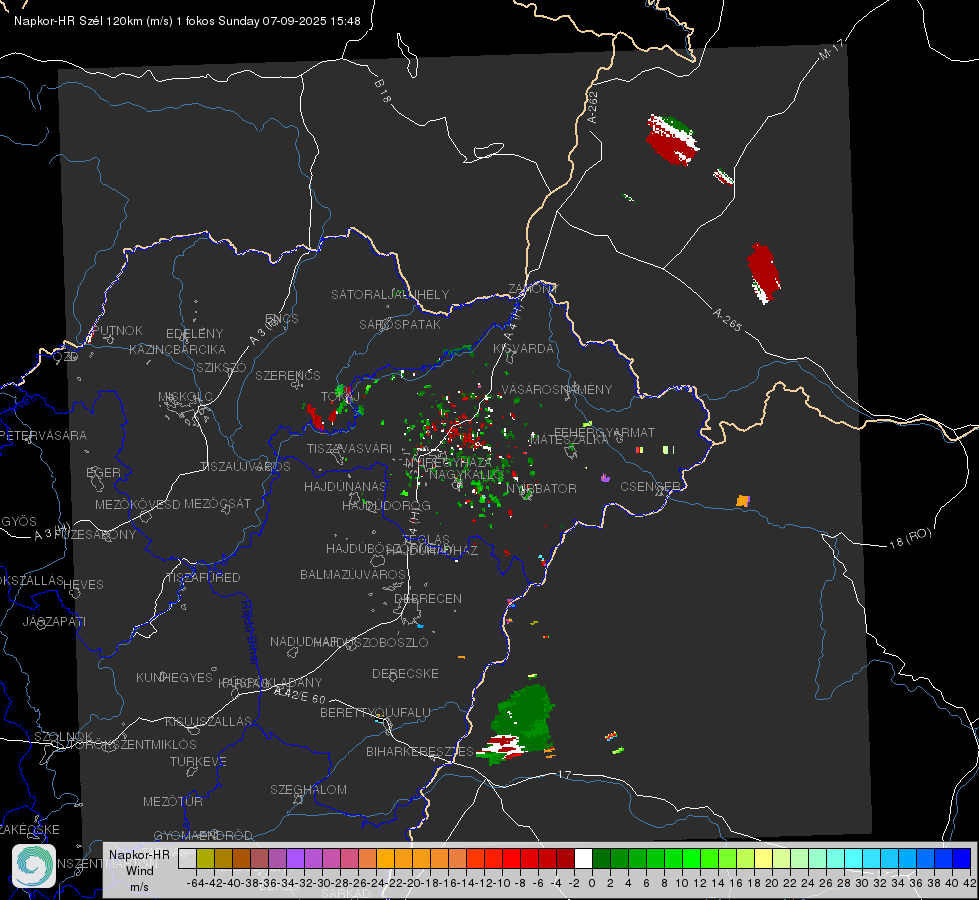Click the orange echo near 18 (RO) road

[742, 500]
